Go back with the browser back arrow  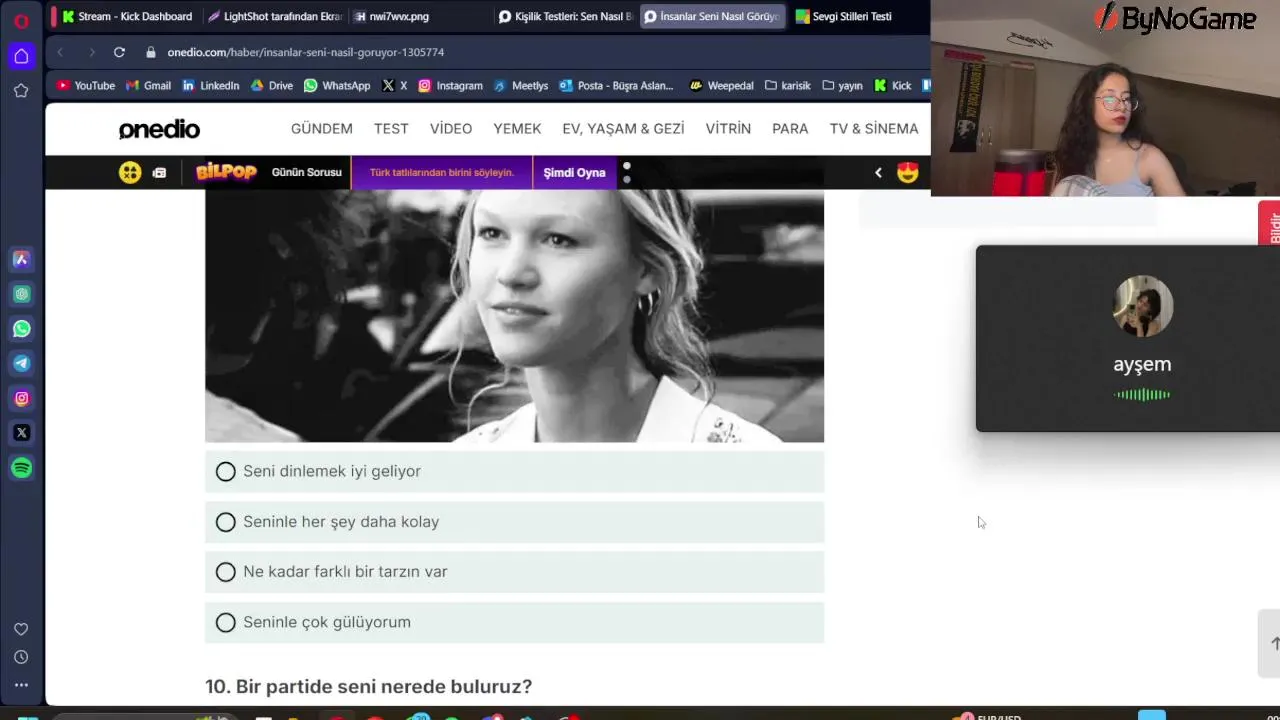pos(60,52)
